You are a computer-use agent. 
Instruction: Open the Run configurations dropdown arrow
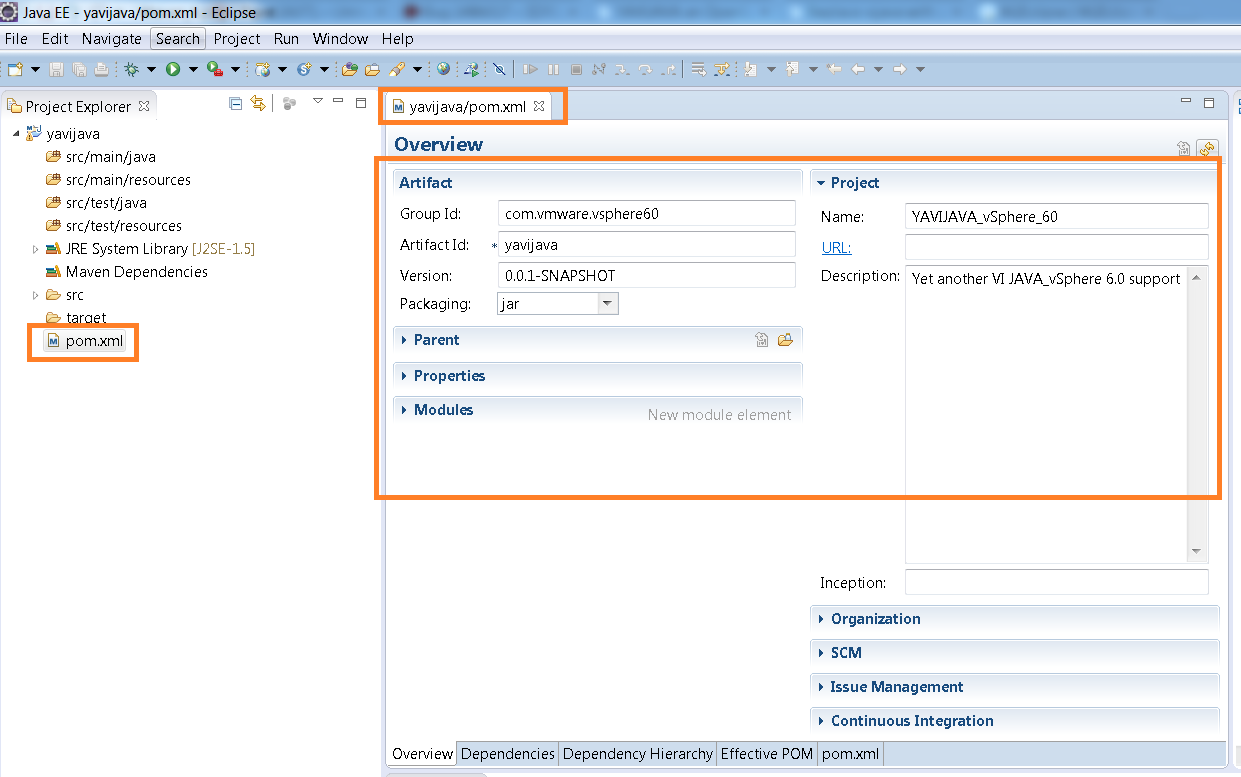pyautogui.click(x=193, y=69)
